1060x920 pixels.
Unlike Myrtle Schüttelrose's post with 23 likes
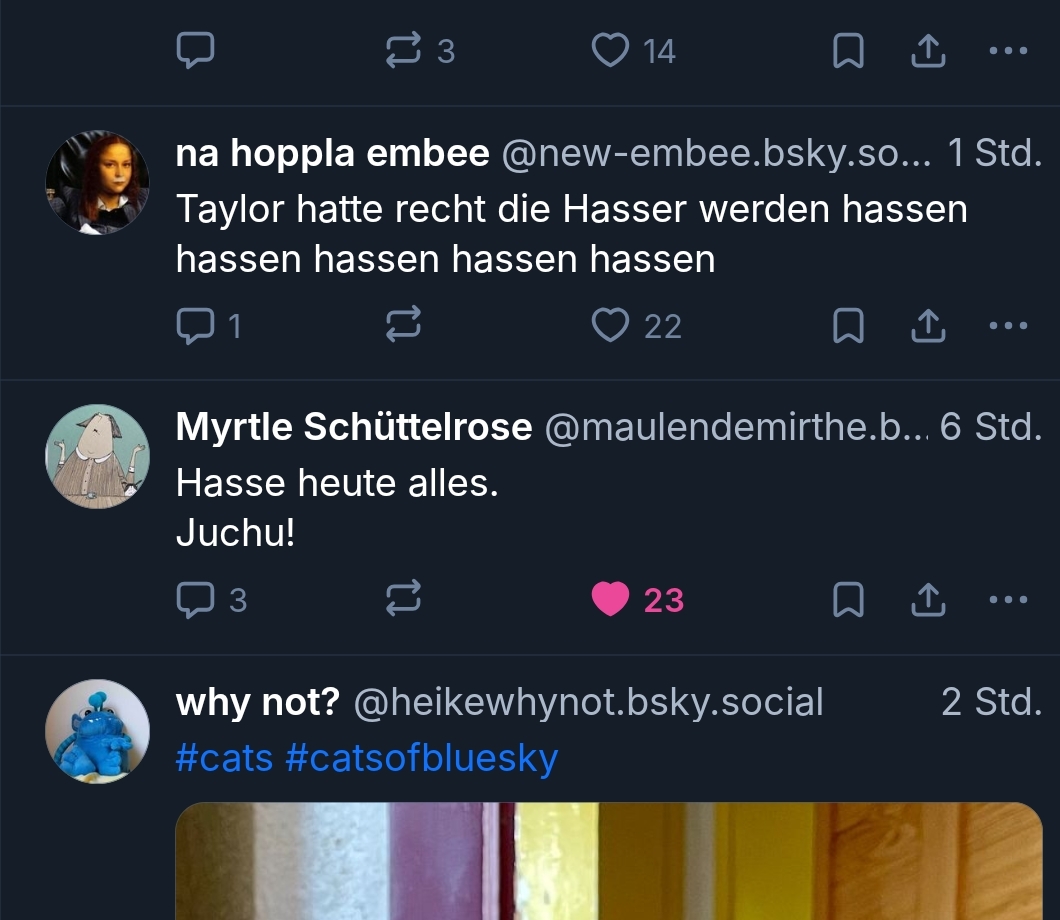pos(610,599)
